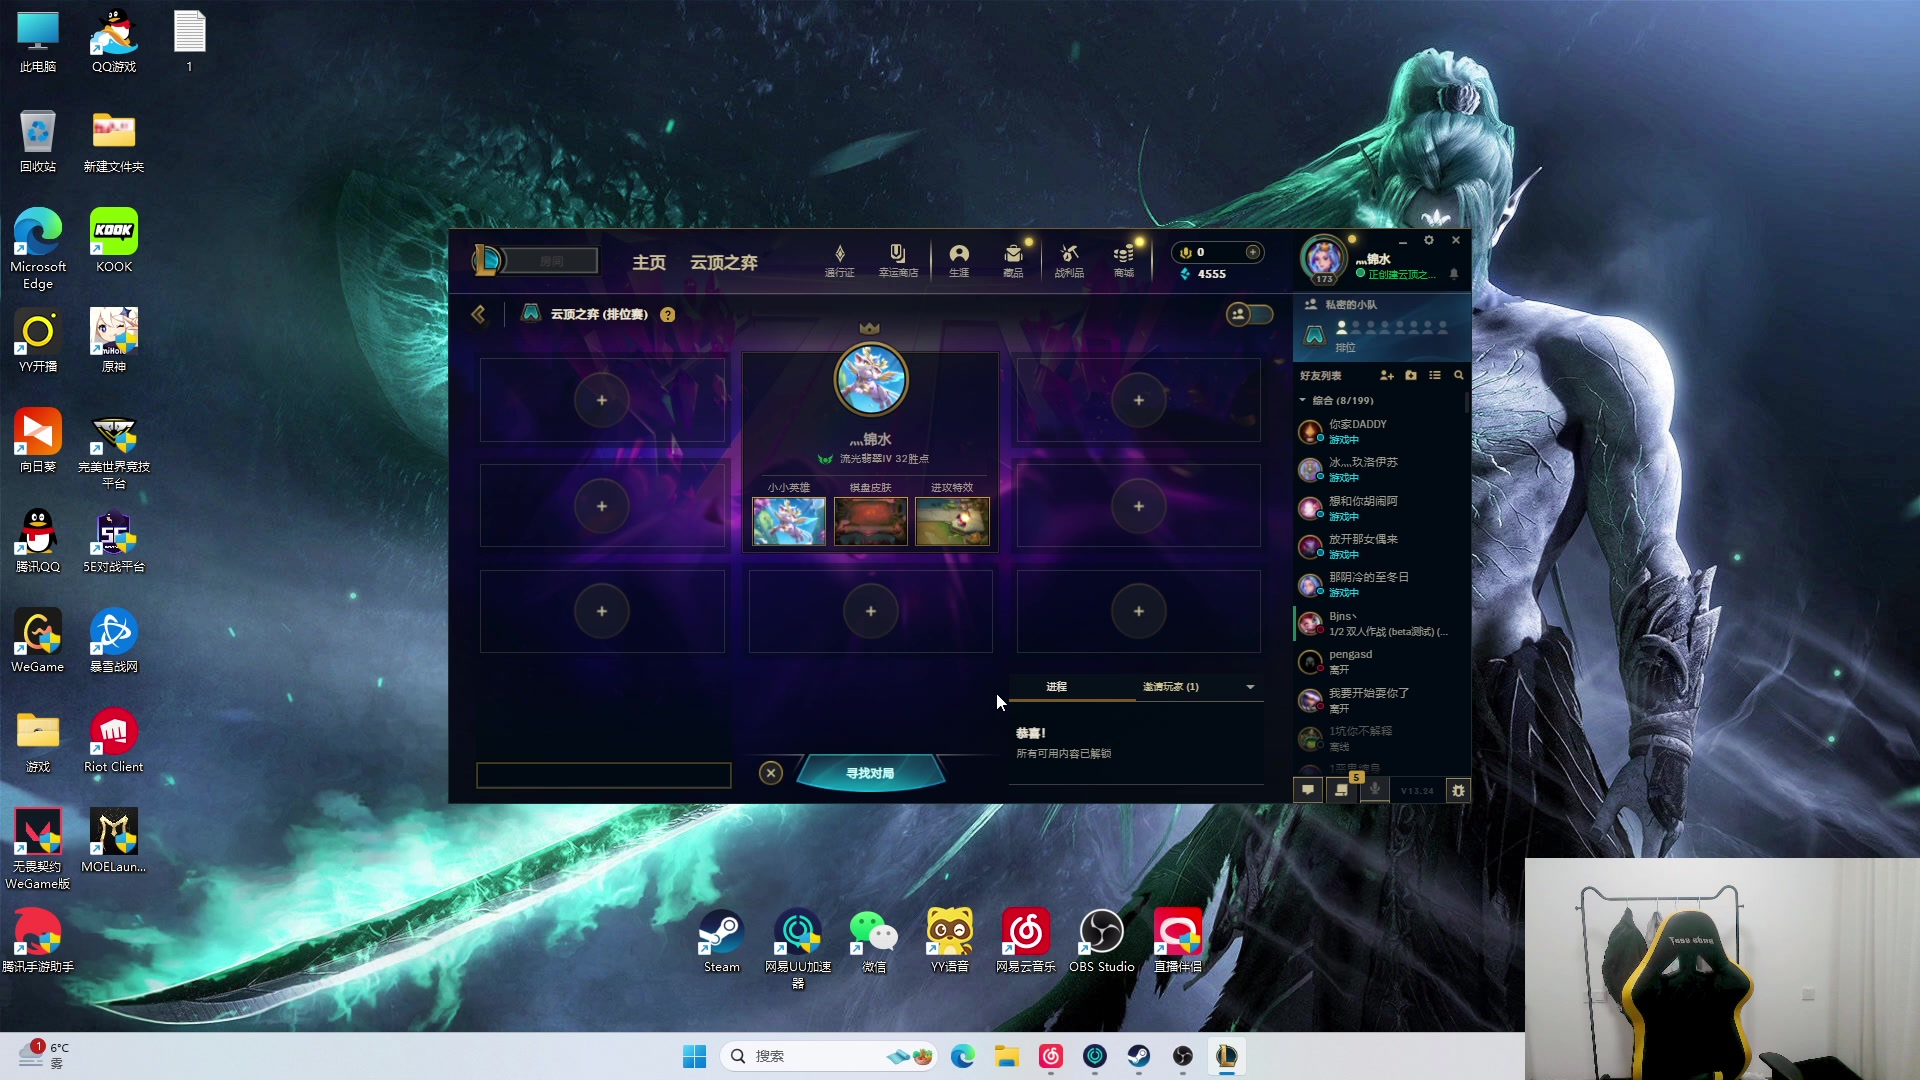
Task: Click the chat input field
Action: [x=603, y=775]
